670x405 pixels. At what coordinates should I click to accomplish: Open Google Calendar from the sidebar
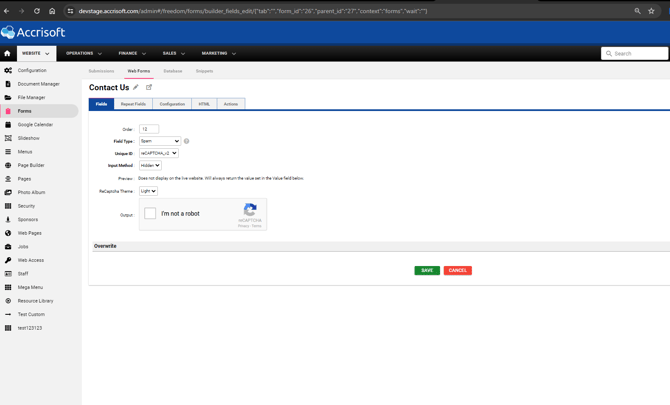point(35,125)
